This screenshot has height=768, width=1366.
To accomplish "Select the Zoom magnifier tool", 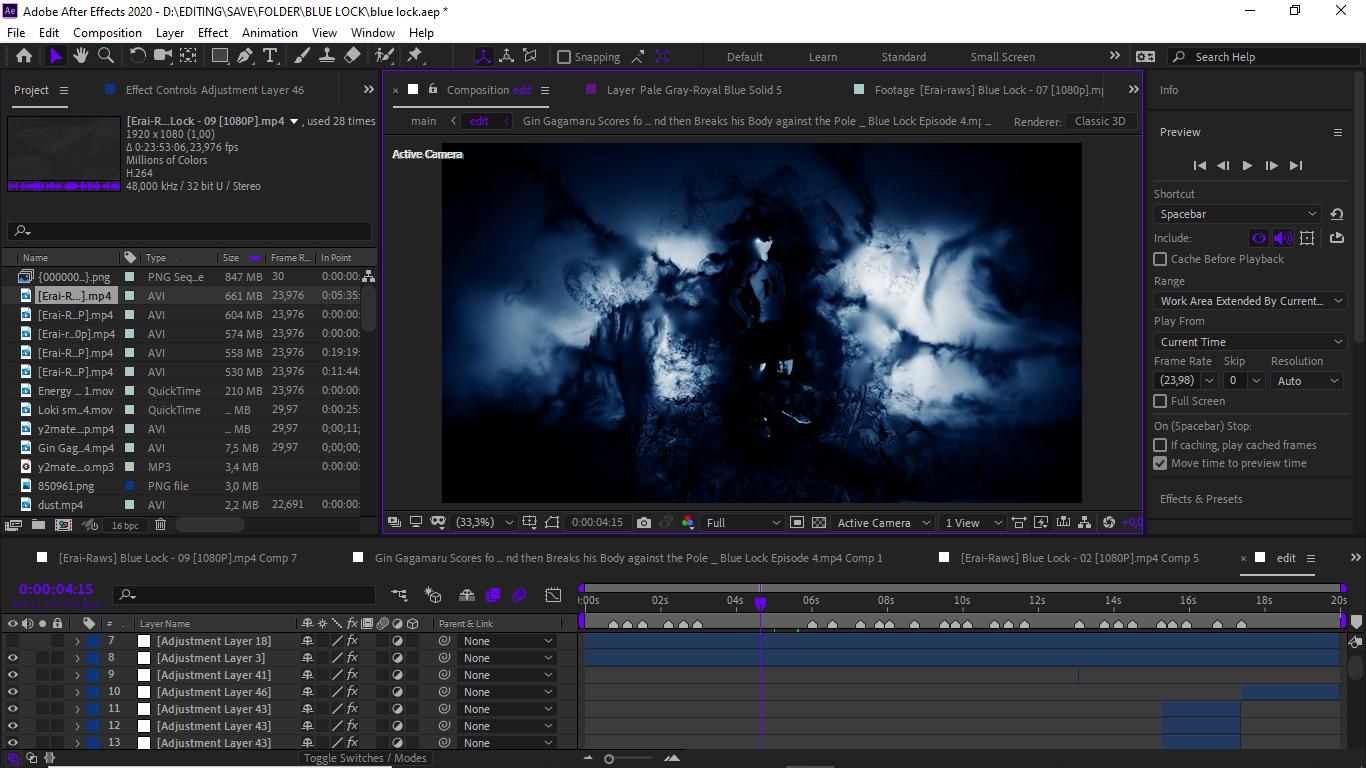I will tap(105, 56).
